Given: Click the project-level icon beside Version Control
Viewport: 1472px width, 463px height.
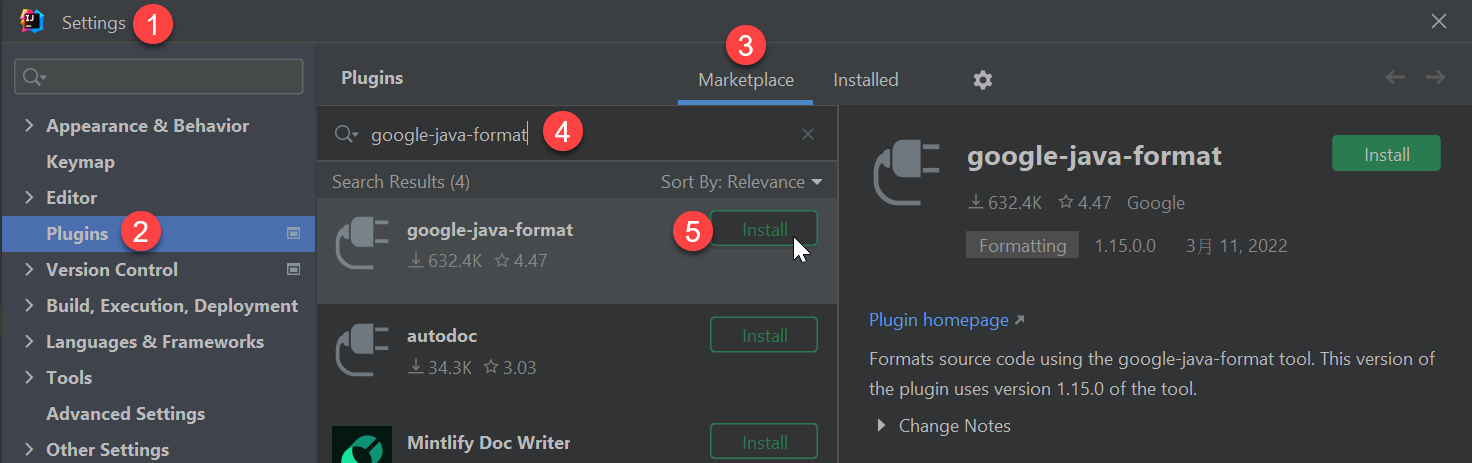Looking at the screenshot, I should [x=294, y=269].
